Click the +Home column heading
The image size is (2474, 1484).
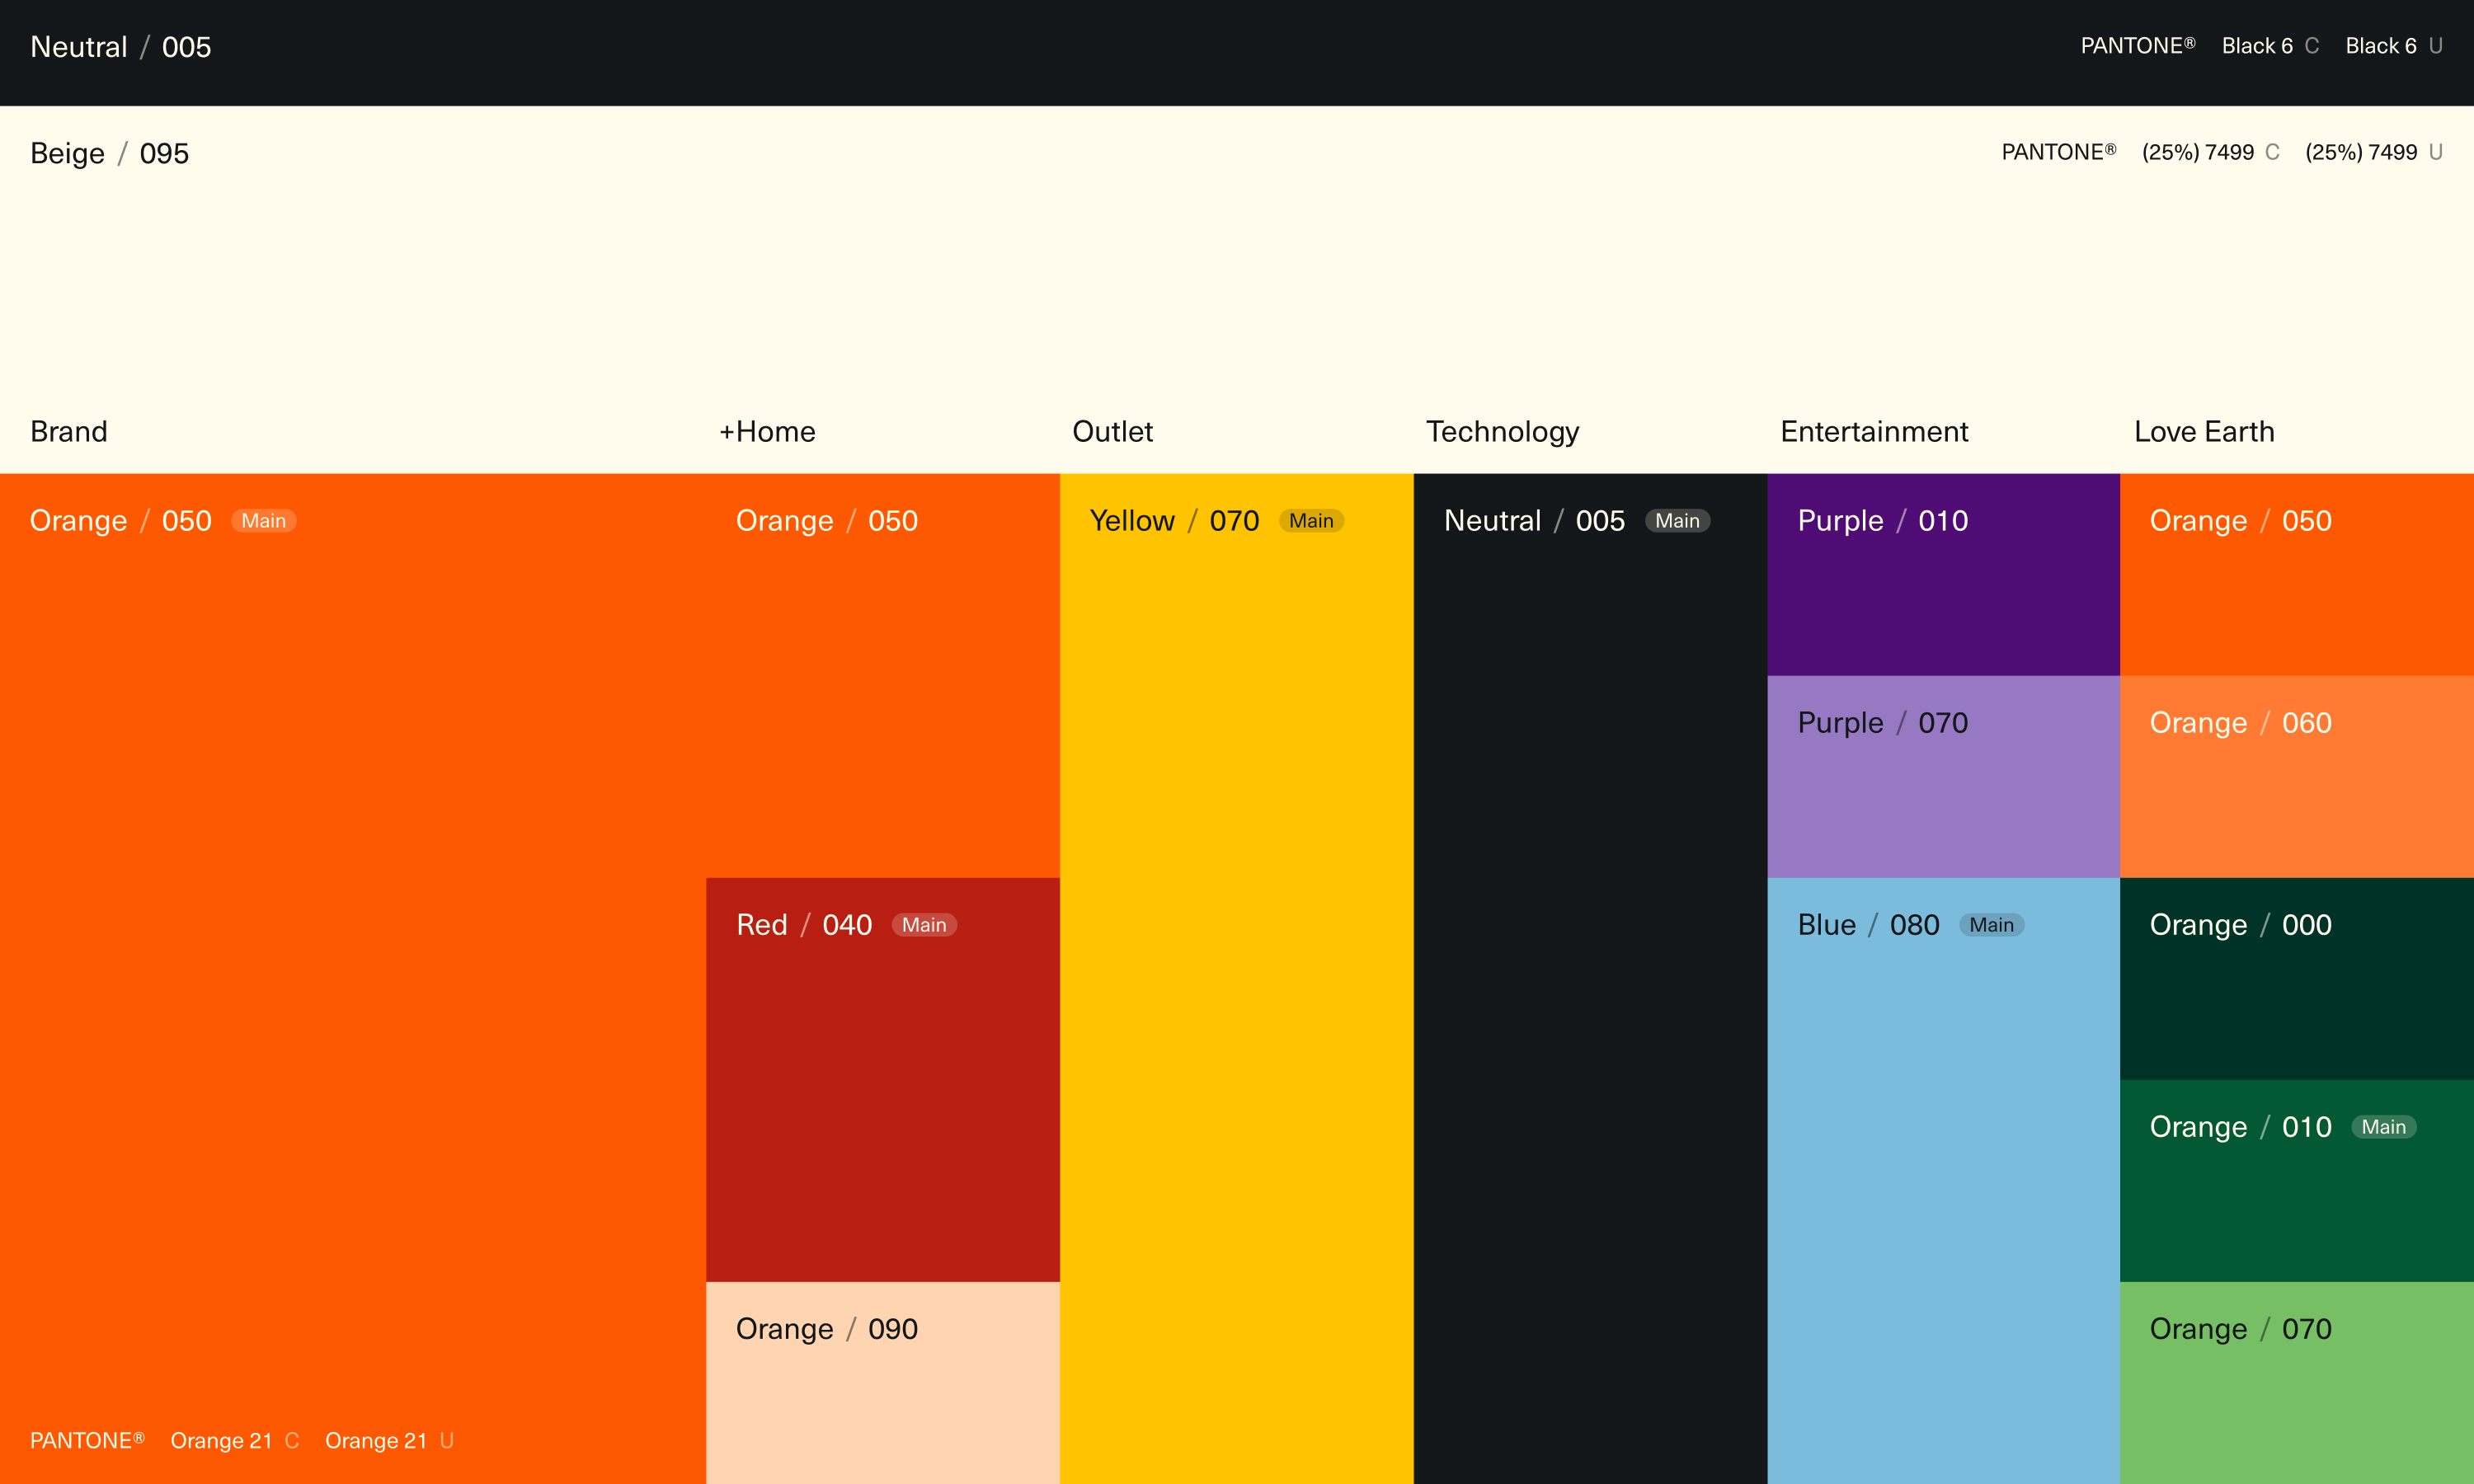coord(767,431)
